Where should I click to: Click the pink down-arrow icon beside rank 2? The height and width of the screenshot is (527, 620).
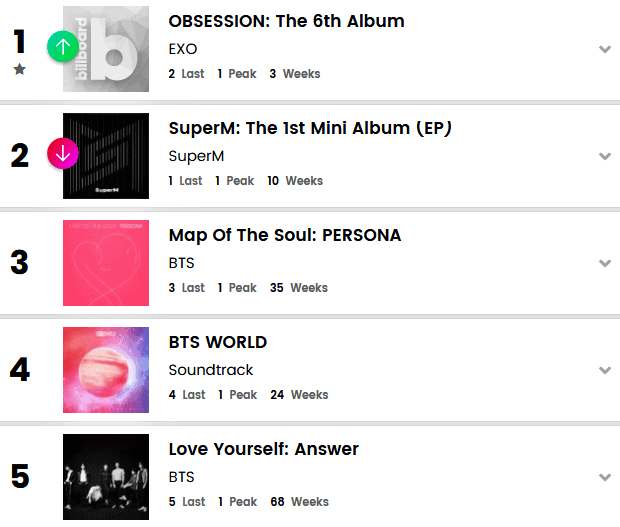click(62, 154)
